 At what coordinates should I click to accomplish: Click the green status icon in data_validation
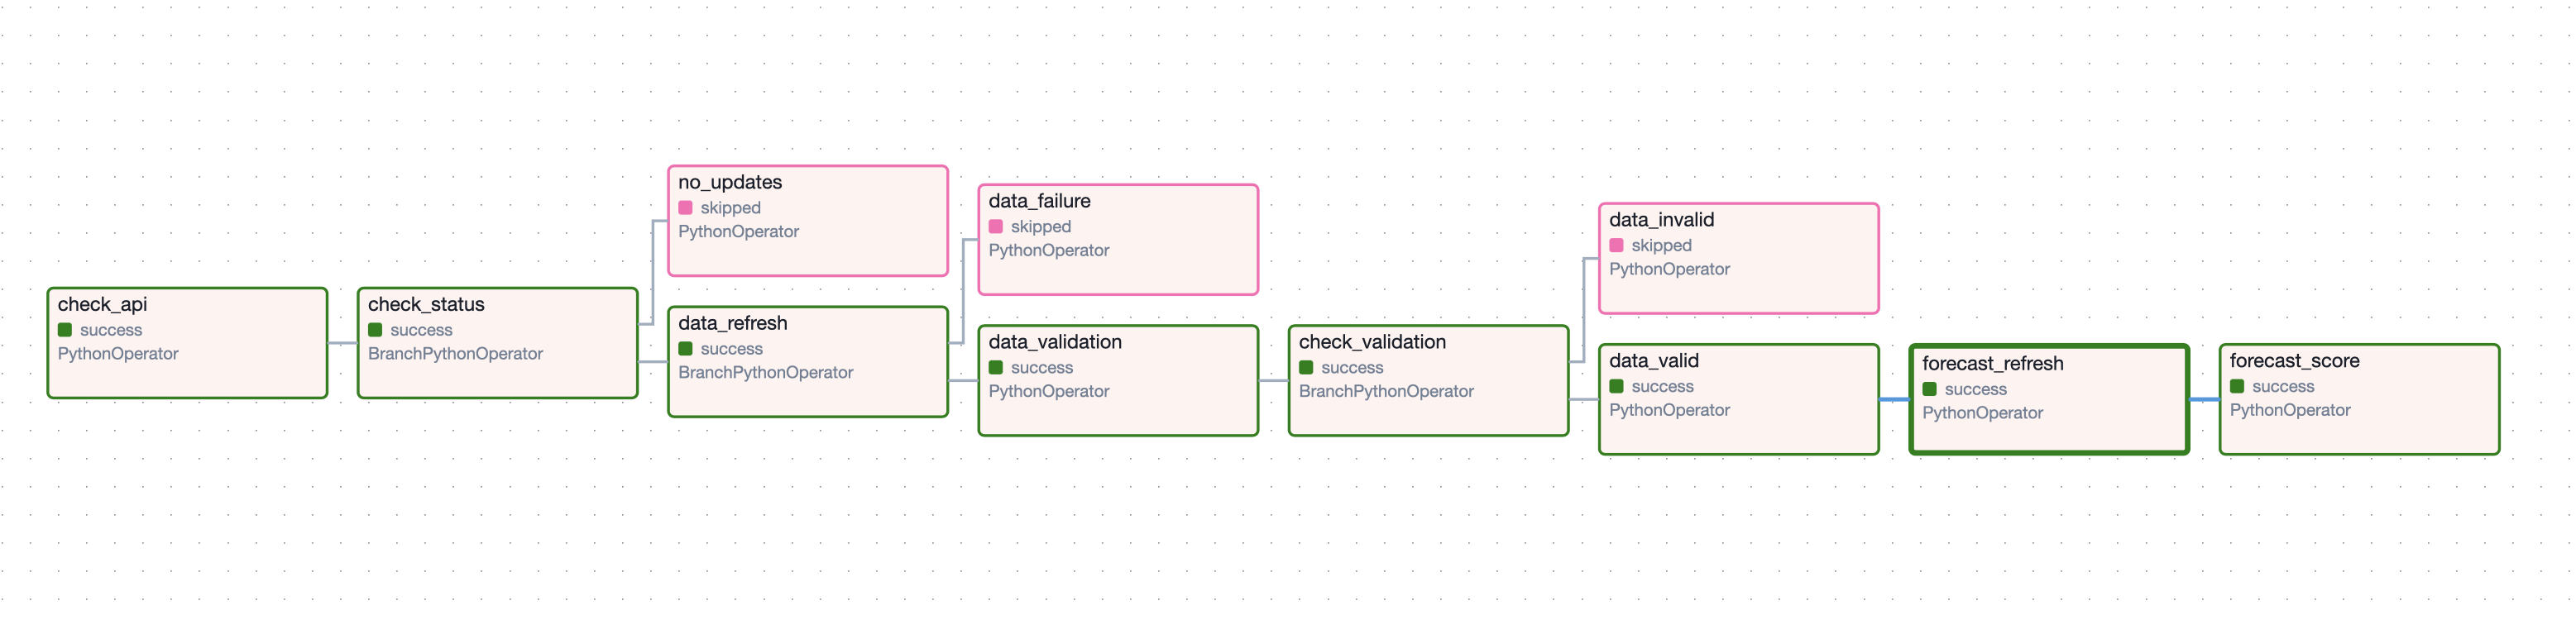pos(995,368)
